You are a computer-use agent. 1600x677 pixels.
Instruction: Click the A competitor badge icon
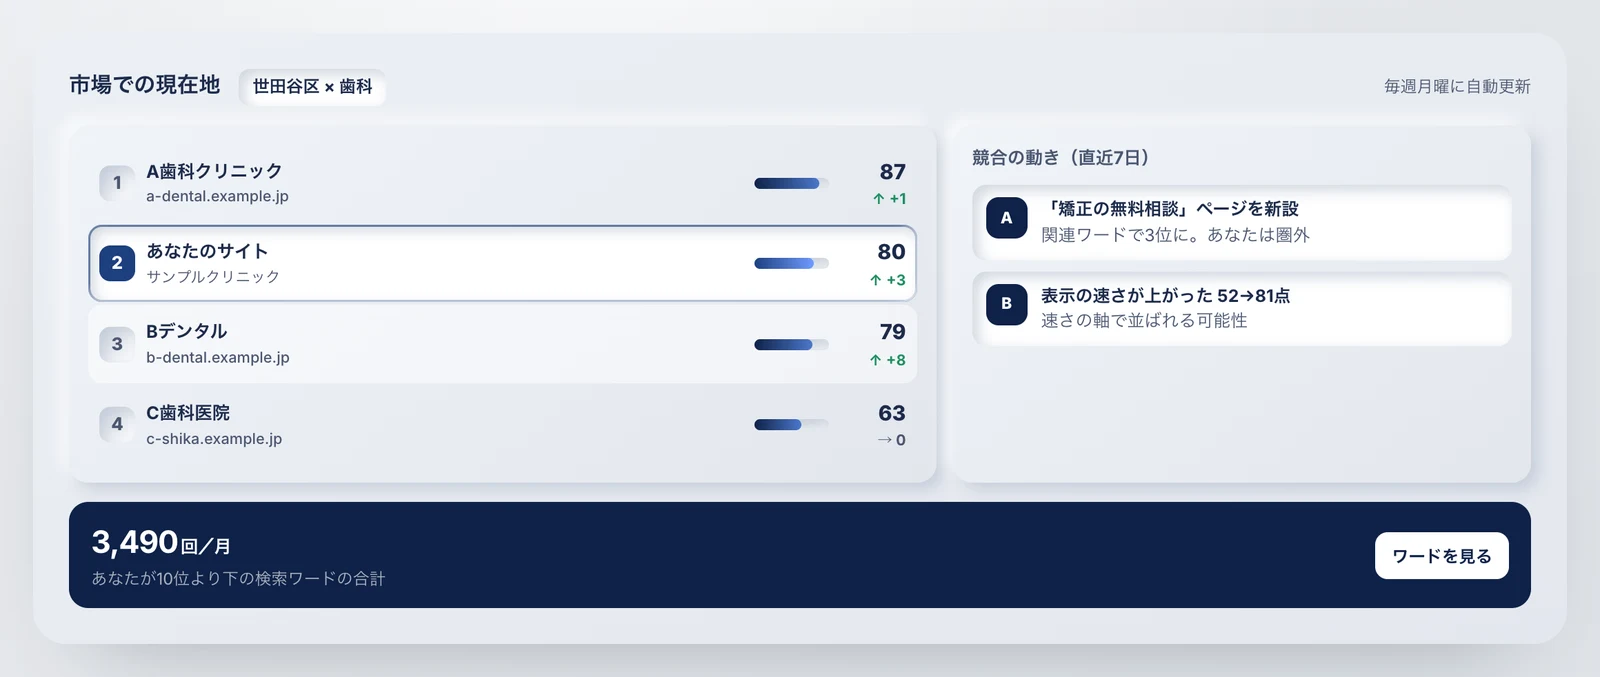click(x=1007, y=218)
